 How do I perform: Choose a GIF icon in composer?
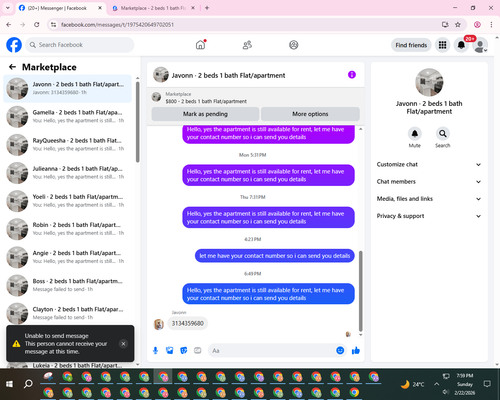tap(198, 350)
